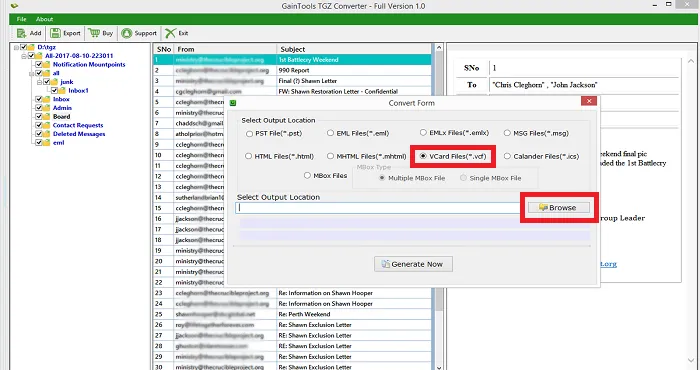
Task: Click the Add toolbar icon
Action: tap(21, 33)
